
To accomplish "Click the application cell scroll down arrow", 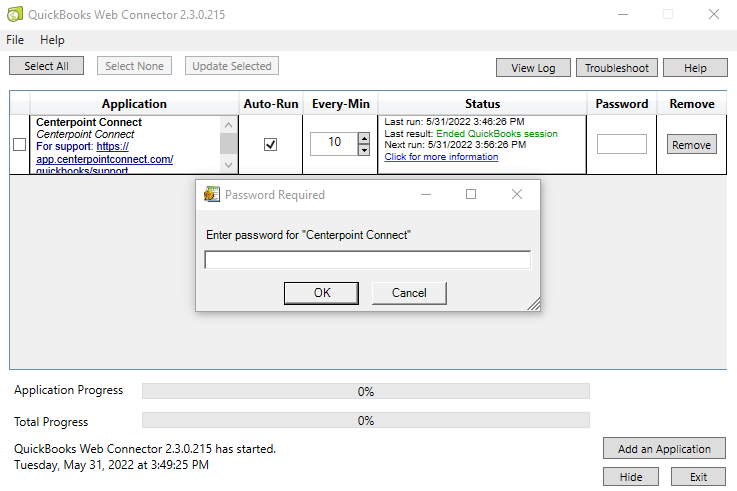I will [x=228, y=165].
